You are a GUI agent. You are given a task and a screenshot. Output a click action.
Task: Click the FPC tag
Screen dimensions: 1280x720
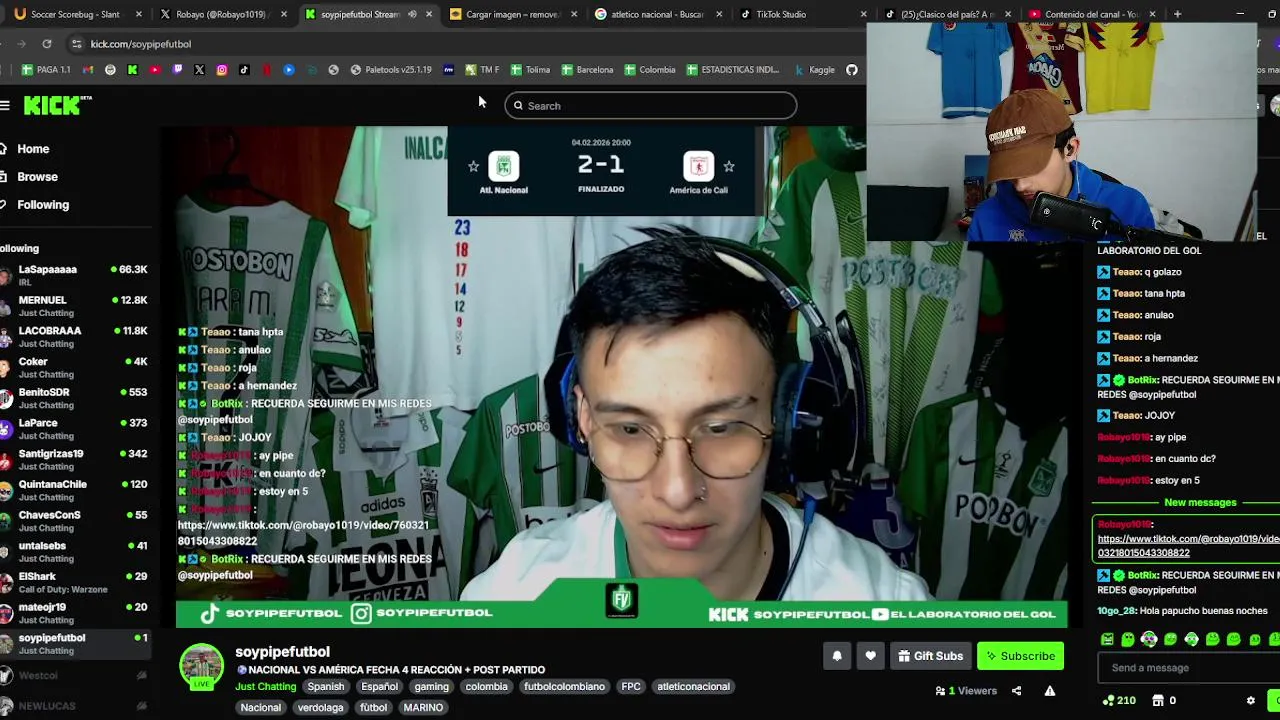(631, 687)
